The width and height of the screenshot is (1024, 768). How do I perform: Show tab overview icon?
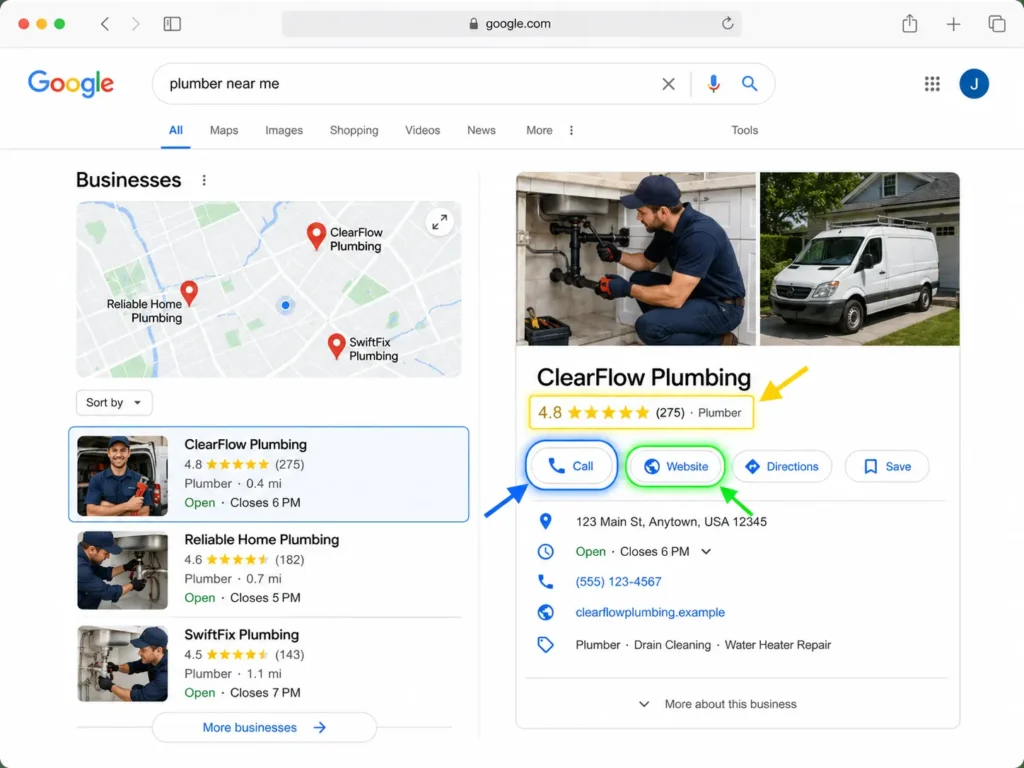[x=997, y=24]
